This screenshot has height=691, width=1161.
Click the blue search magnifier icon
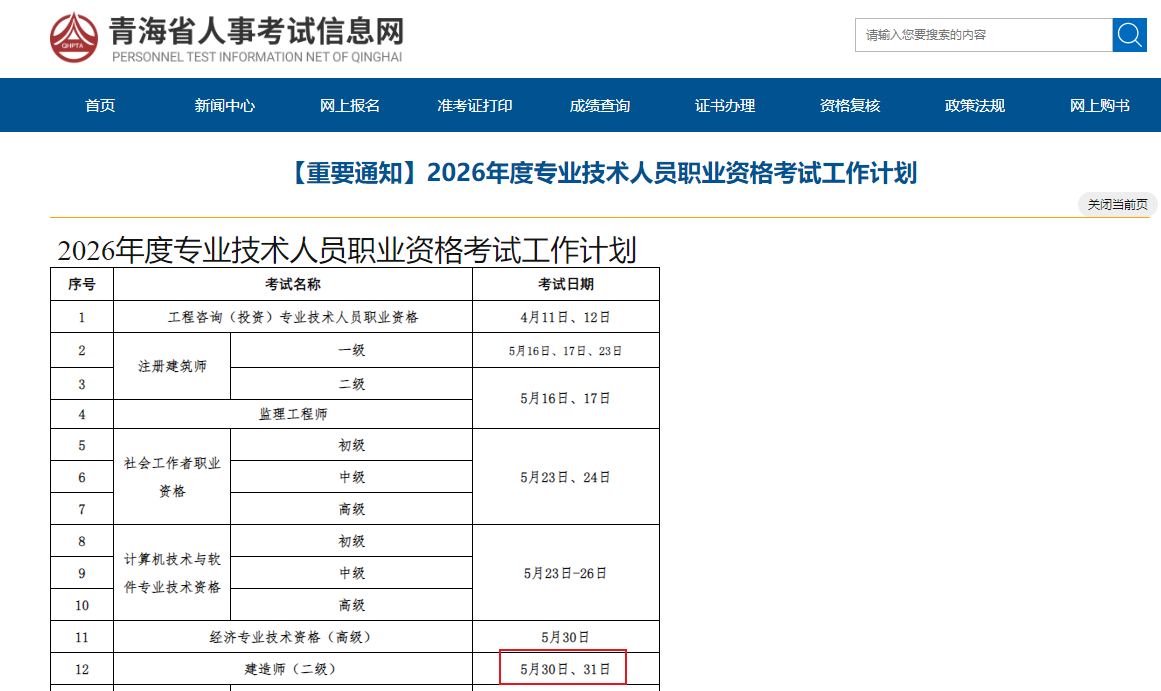pos(1130,34)
